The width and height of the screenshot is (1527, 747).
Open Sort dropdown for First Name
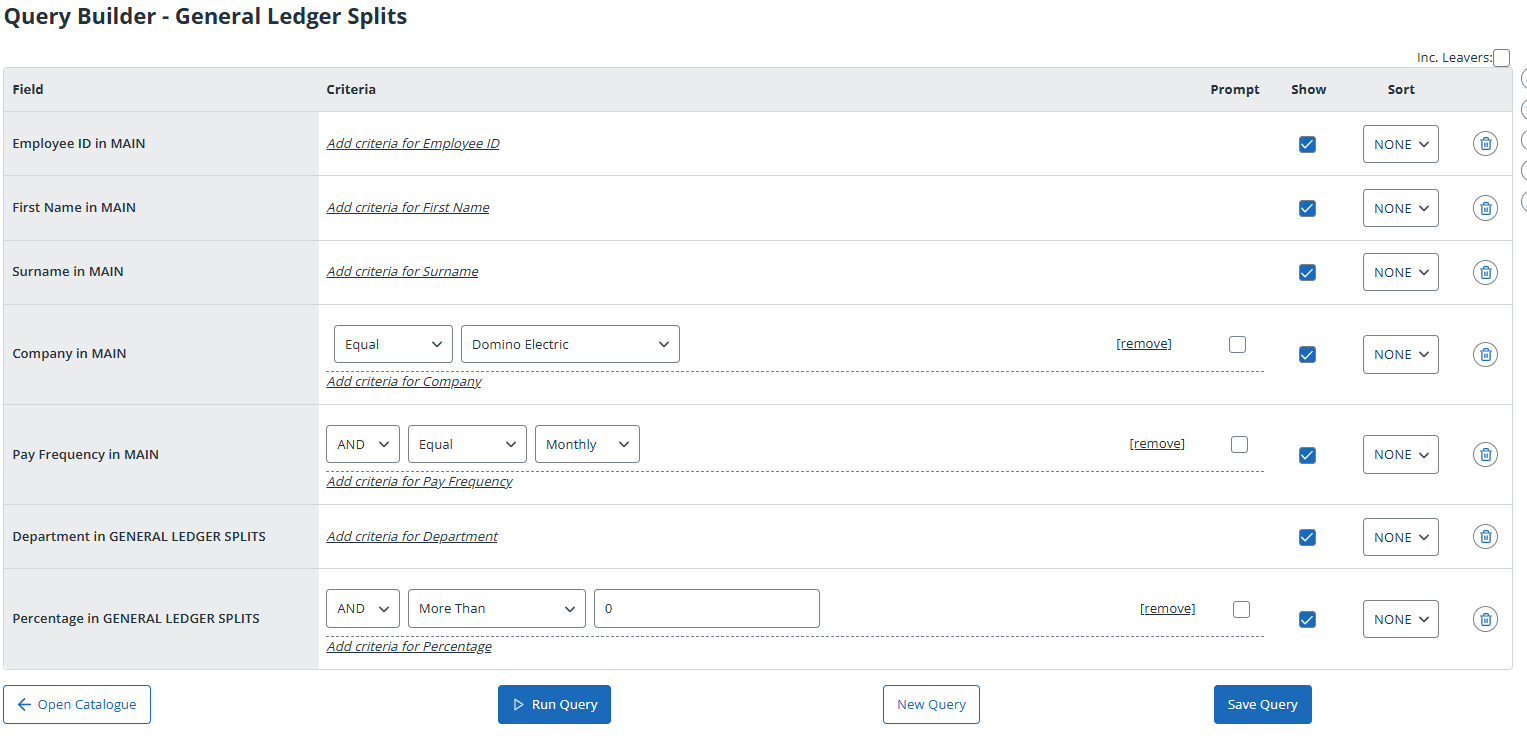coord(1400,208)
